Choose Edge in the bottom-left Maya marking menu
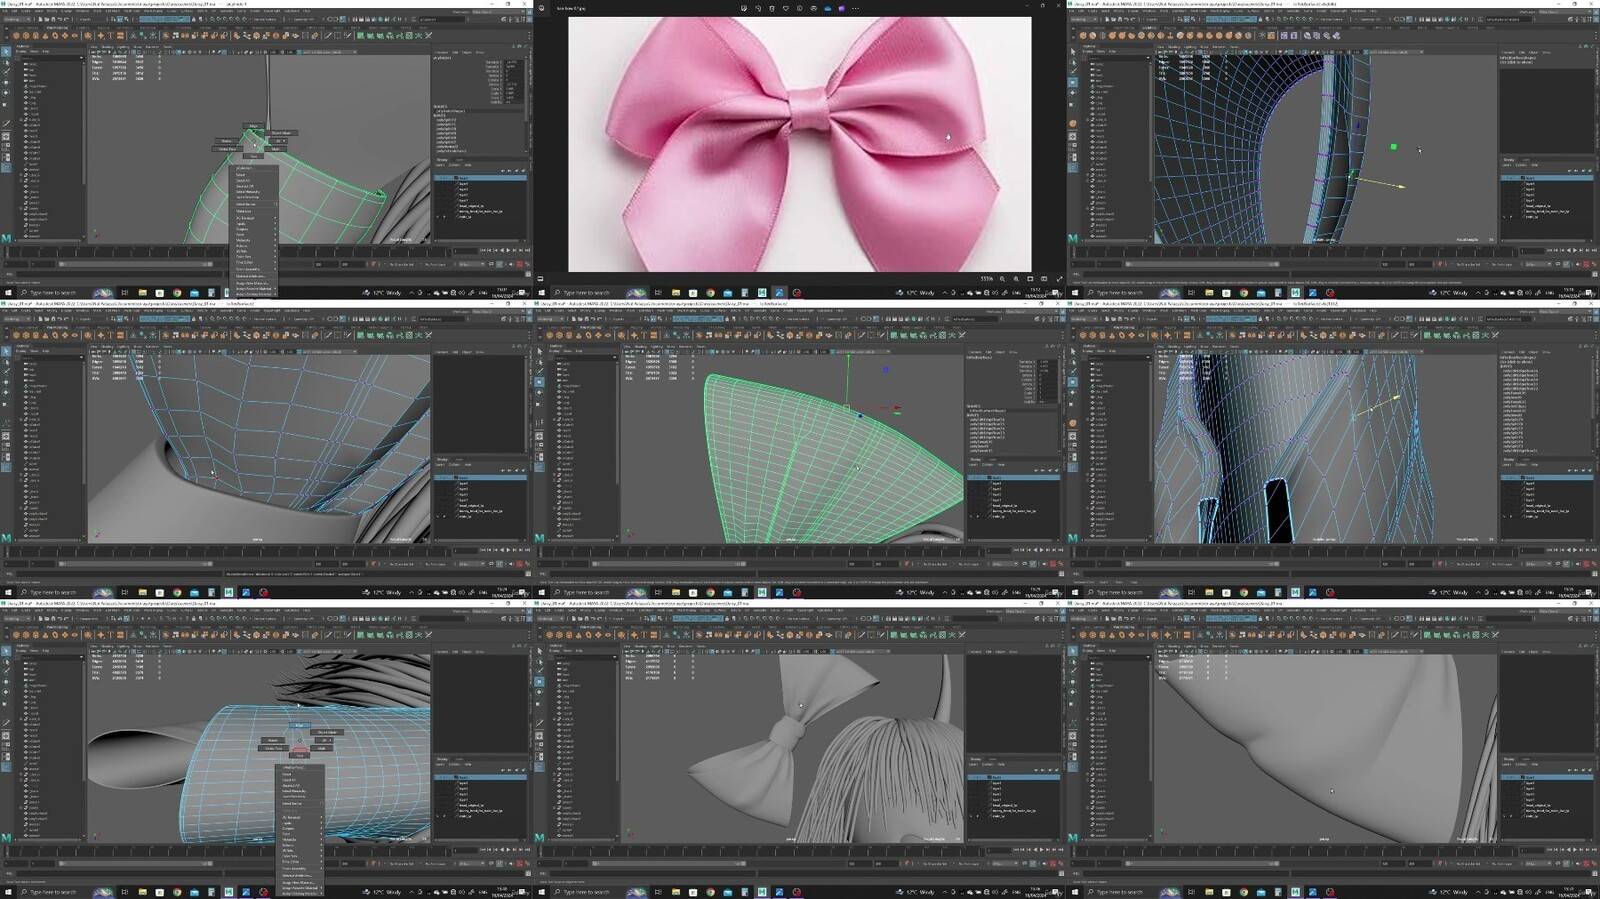 click(x=298, y=725)
